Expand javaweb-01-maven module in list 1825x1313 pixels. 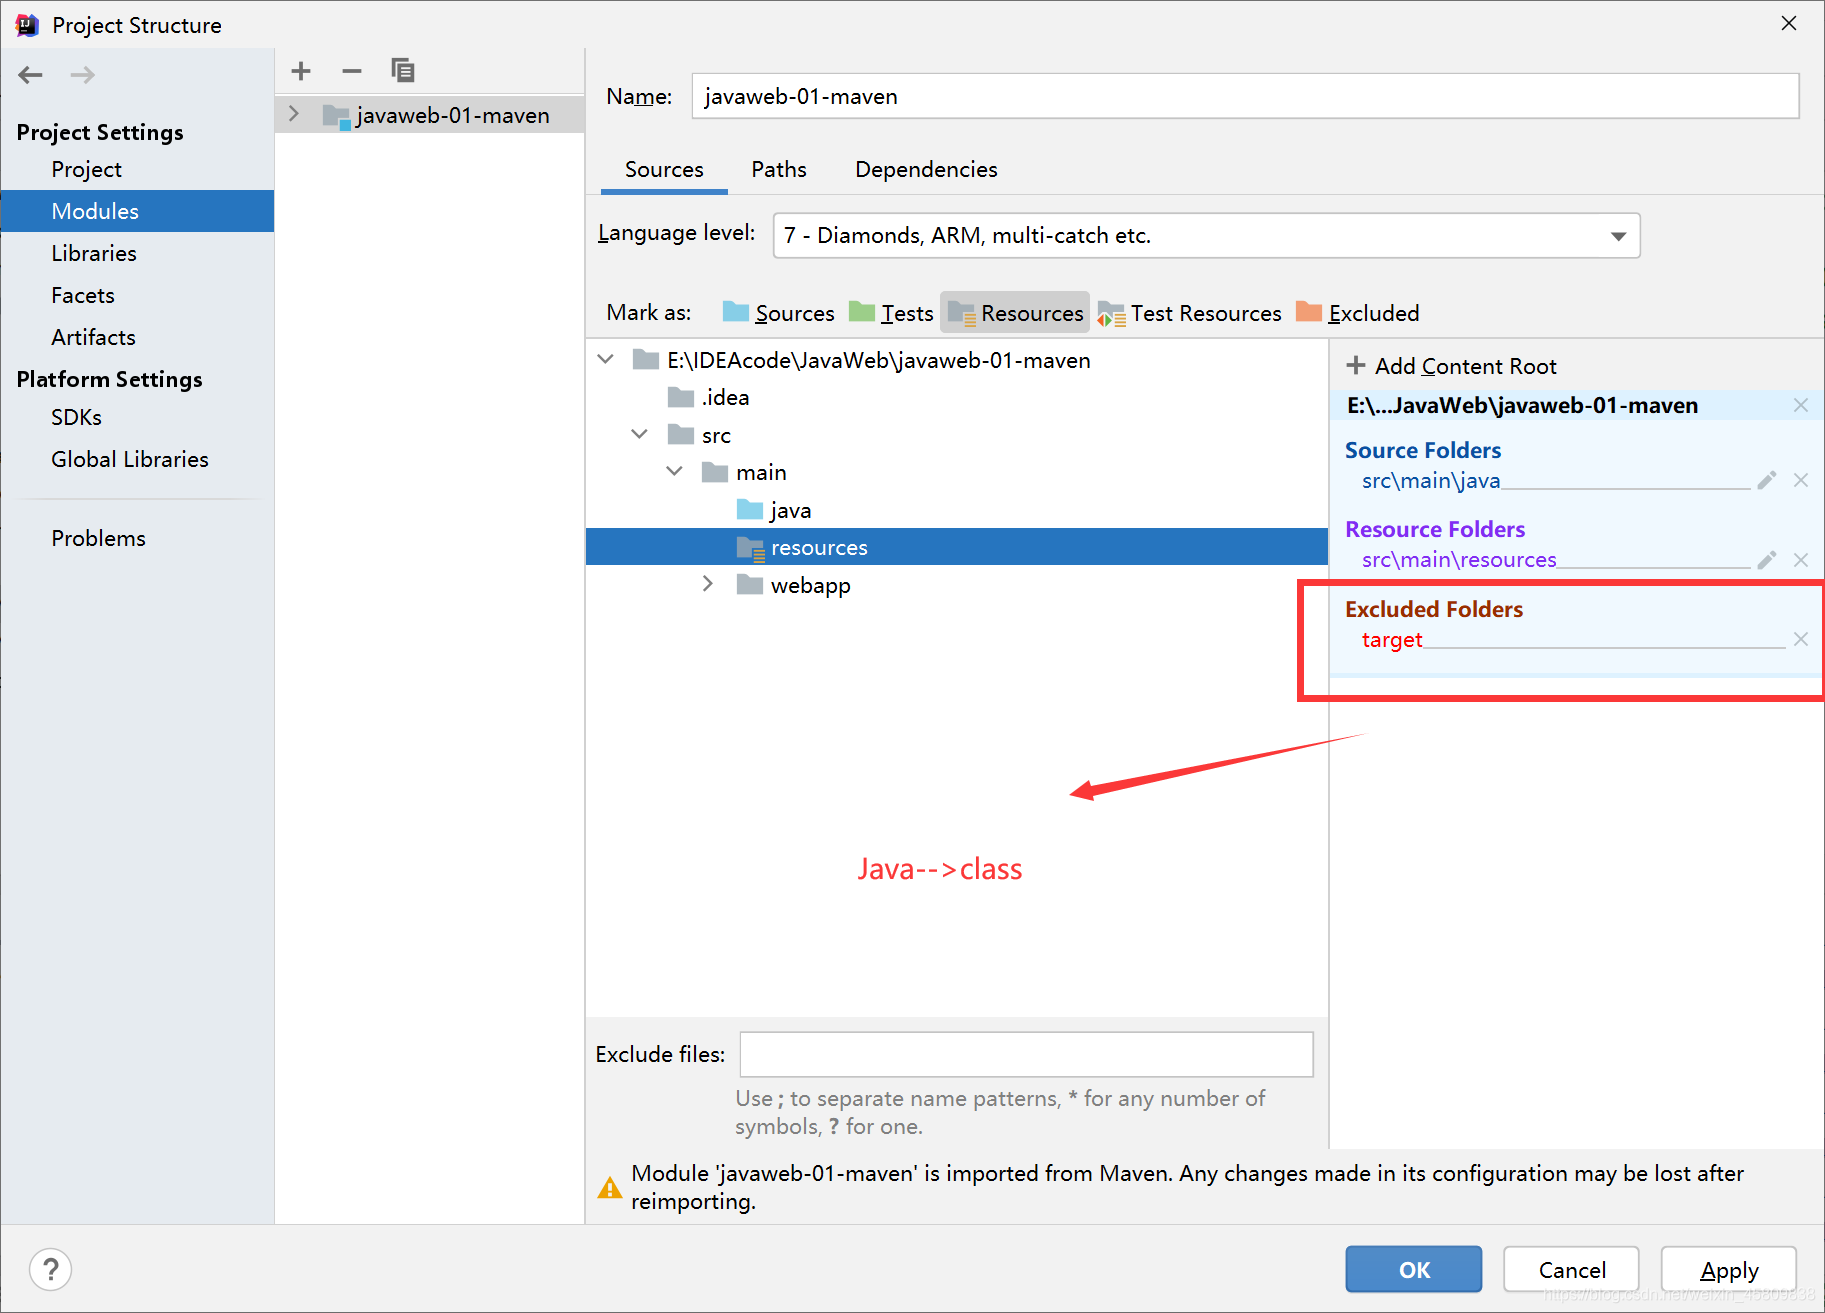(294, 114)
